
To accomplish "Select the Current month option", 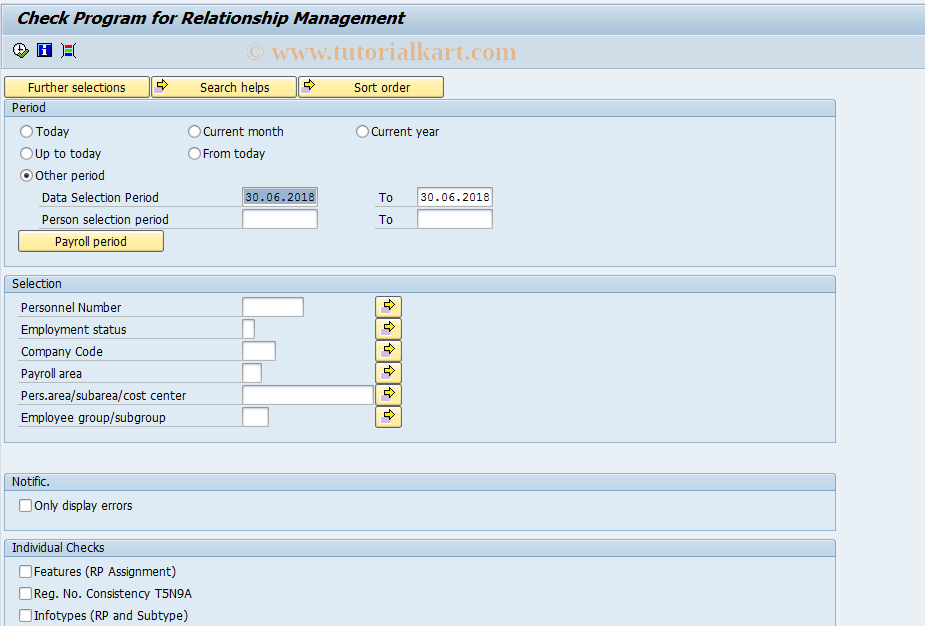I will point(193,131).
